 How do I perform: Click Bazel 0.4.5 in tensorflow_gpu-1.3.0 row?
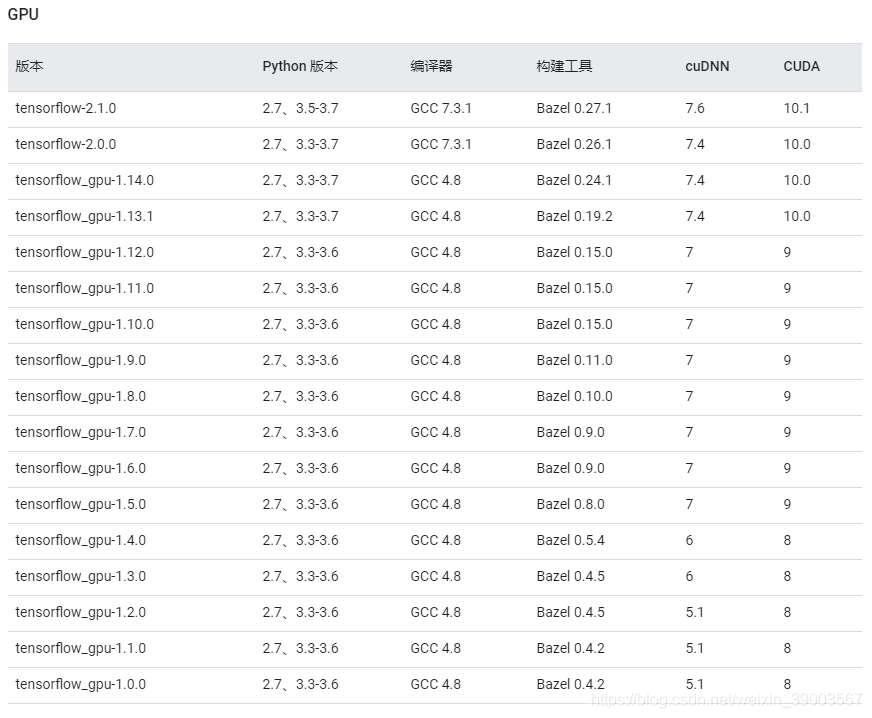[x=571, y=576]
